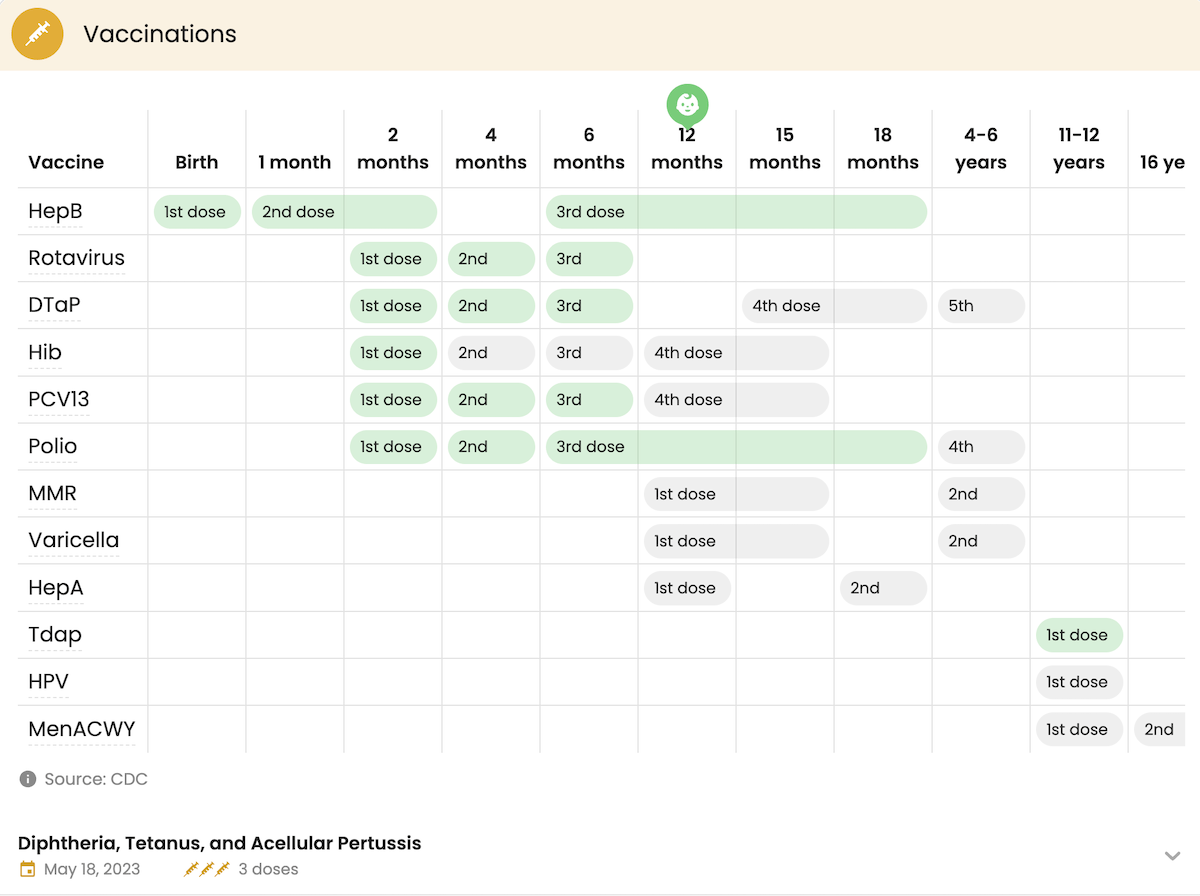This screenshot has width=1200, height=896.
Task: Click the Diphtheria, Tetanus, and Acellular Pertussis title
Action: tap(220, 843)
